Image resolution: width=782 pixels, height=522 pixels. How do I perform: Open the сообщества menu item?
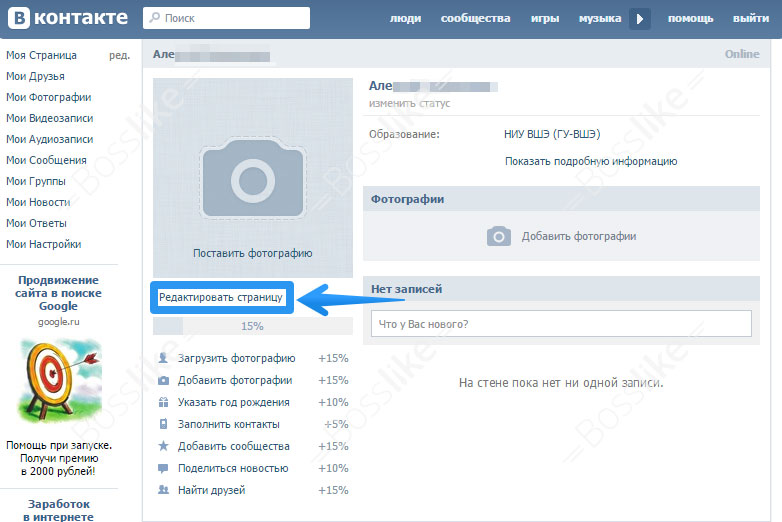click(x=475, y=18)
